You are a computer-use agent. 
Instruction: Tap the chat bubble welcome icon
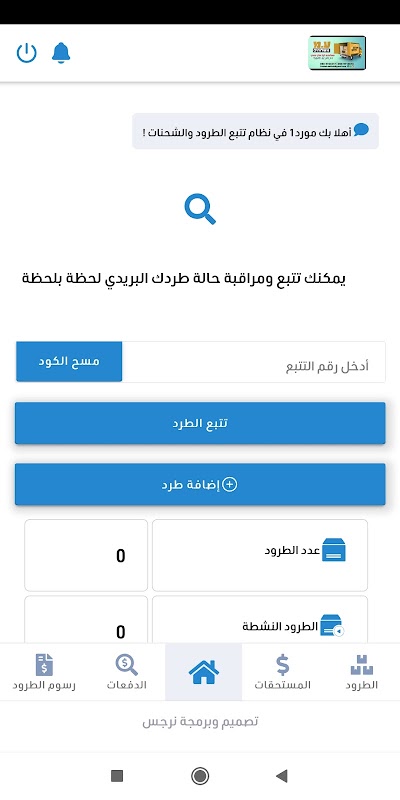pyautogui.click(x=361, y=130)
